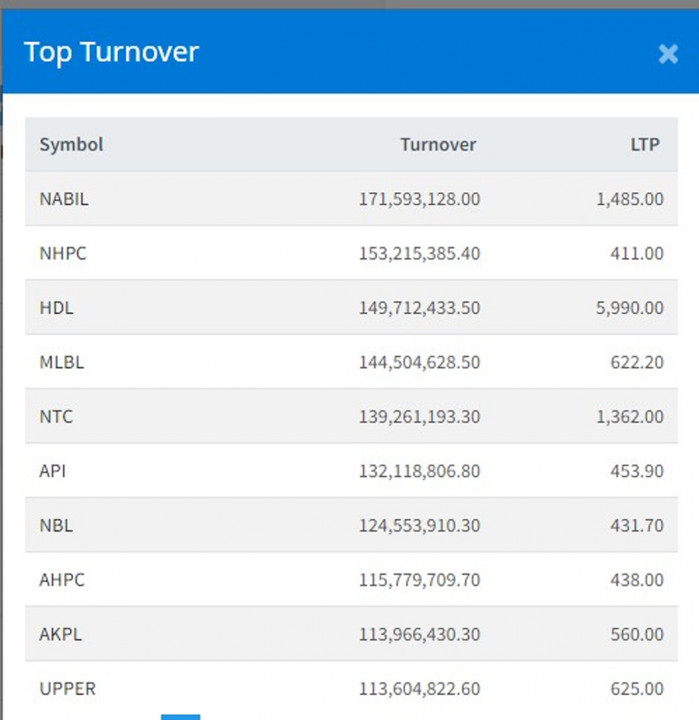Select UPPER's LTP value 625.00
This screenshot has height=720, width=699.
636,688
